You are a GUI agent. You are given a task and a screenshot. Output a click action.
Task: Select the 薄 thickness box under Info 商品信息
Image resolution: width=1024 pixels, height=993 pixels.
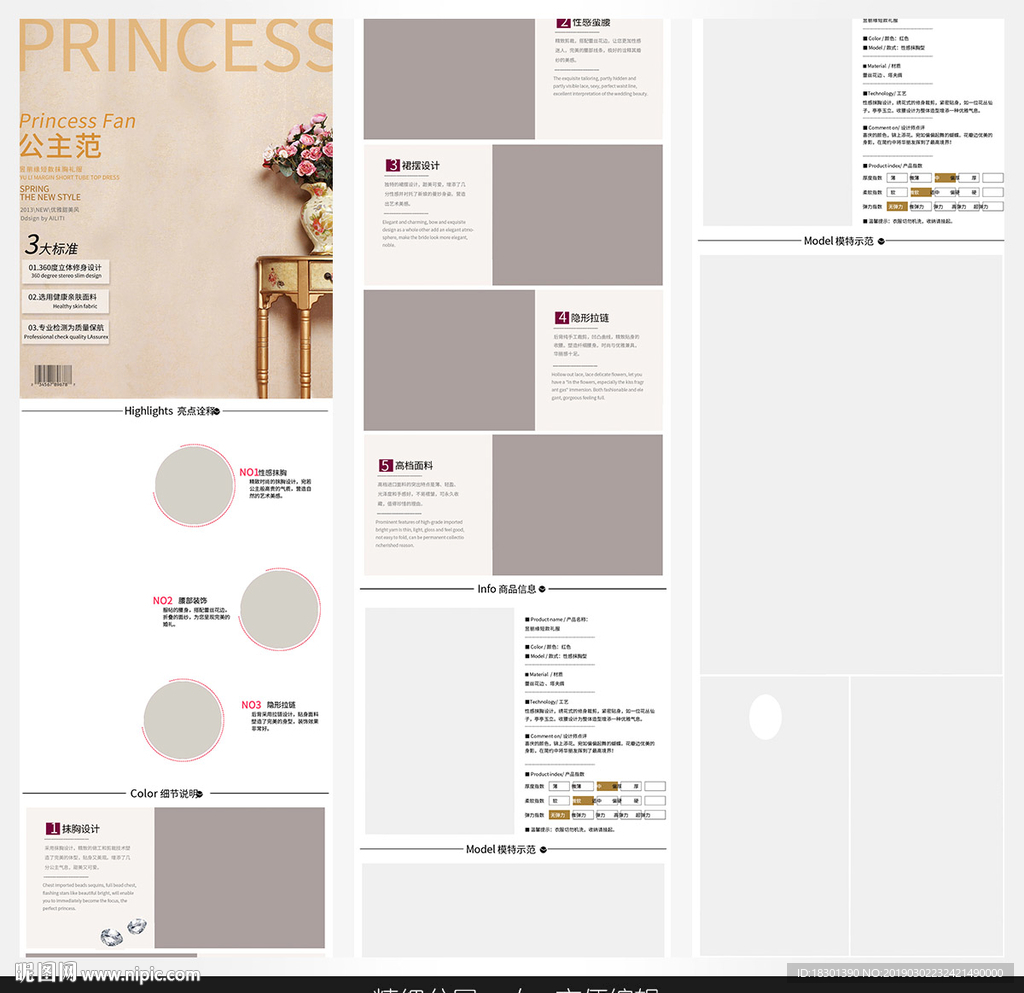tap(559, 786)
